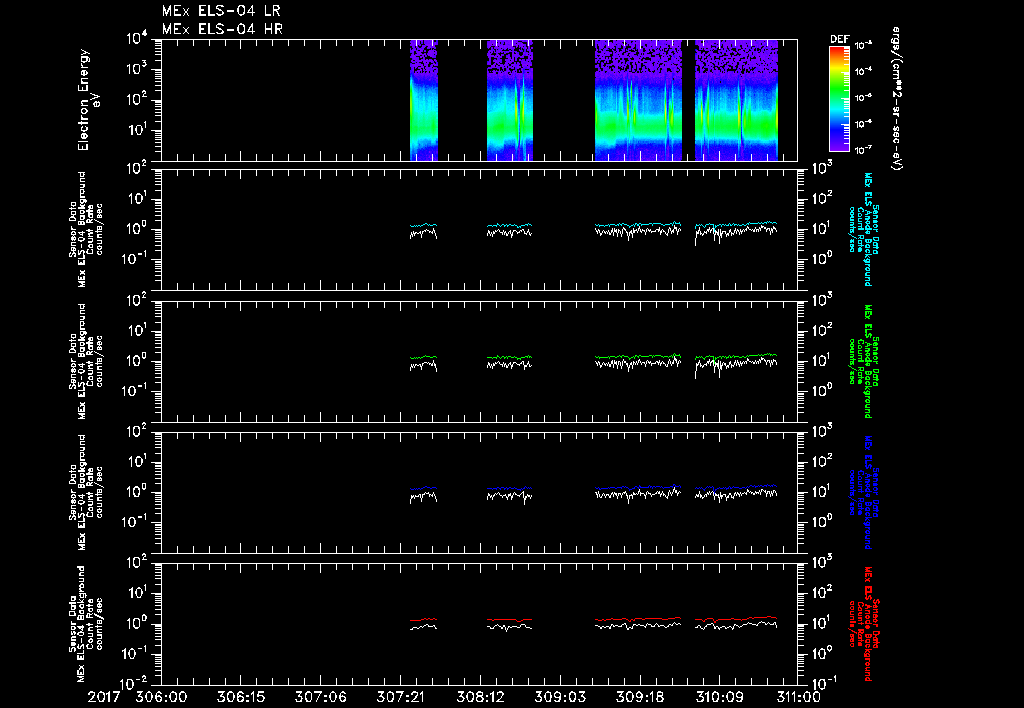Image resolution: width=1024 pixels, height=708 pixels.
Task: Select the 309:18 time tick label
Action: point(639,697)
